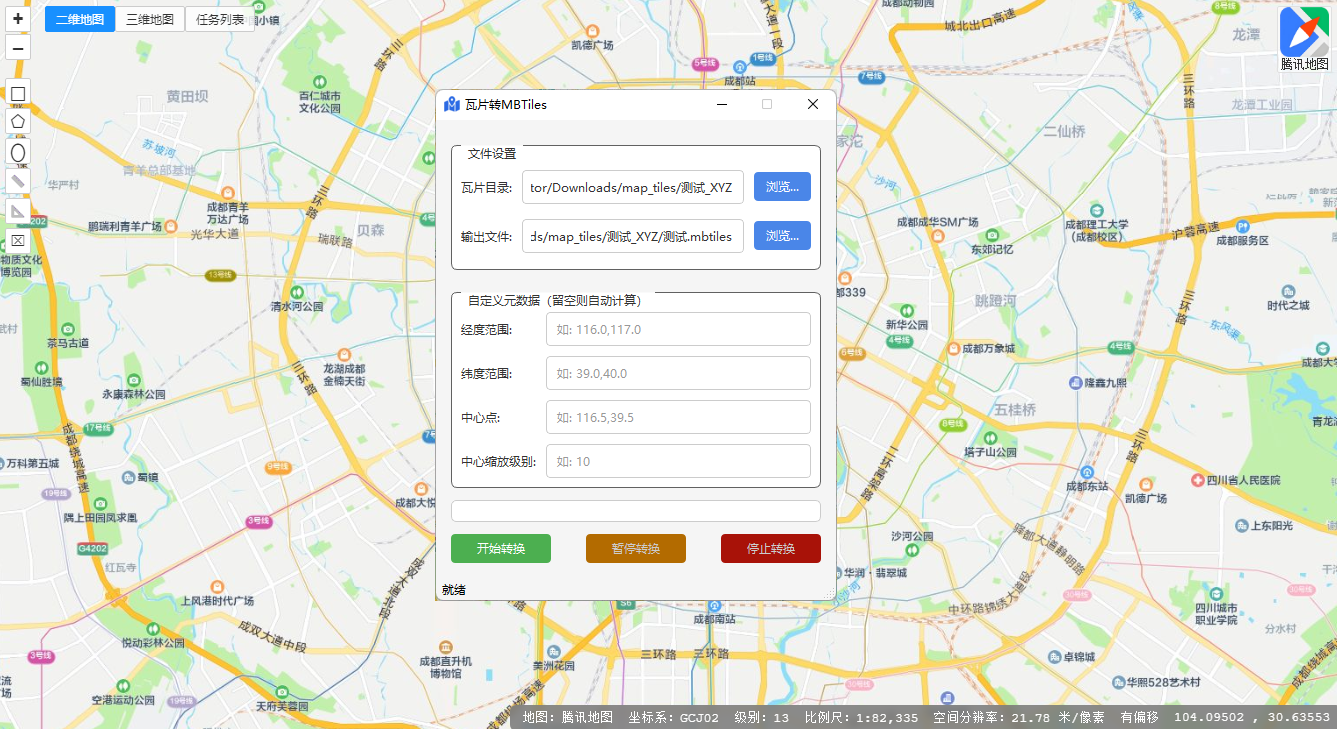
Task: Click the 经度范围 input field
Action: coord(678,329)
